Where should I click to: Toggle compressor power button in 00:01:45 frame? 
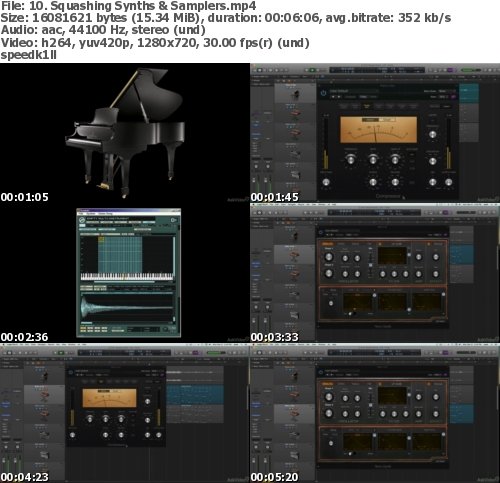click(x=323, y=93)
